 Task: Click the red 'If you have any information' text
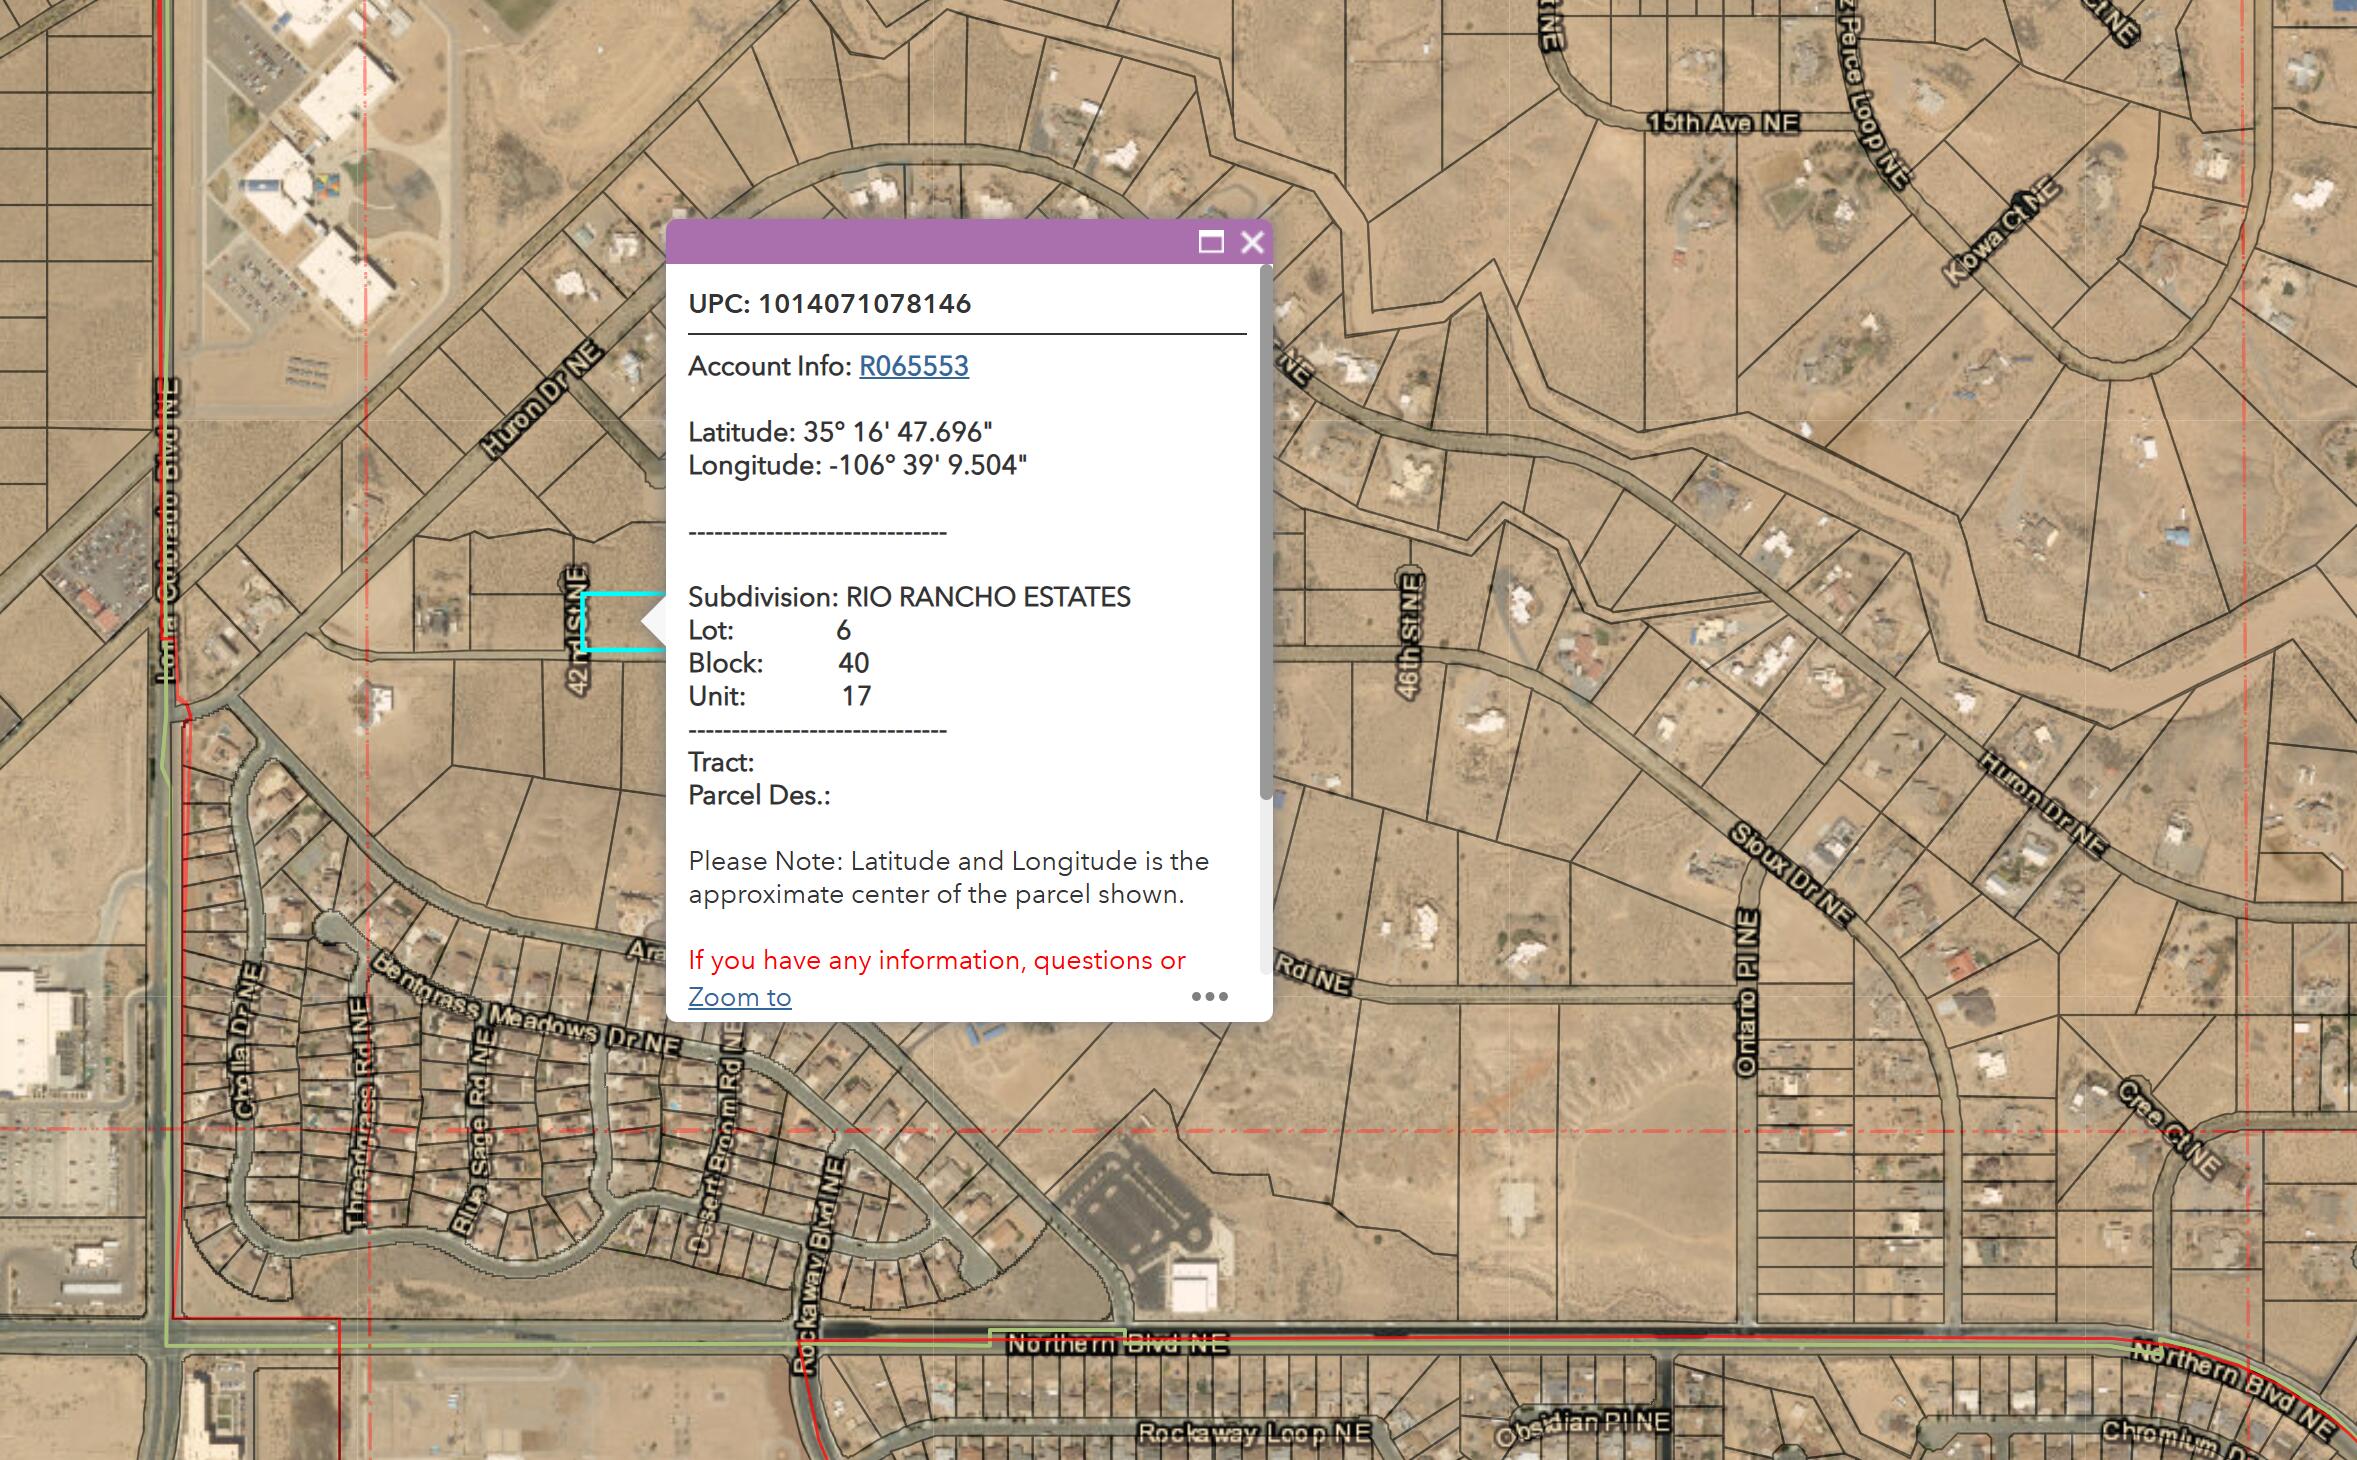point(936,960)
